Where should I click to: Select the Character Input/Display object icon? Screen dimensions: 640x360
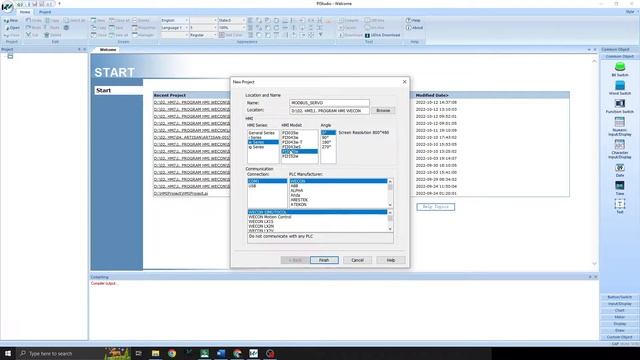tap(620, 144)
